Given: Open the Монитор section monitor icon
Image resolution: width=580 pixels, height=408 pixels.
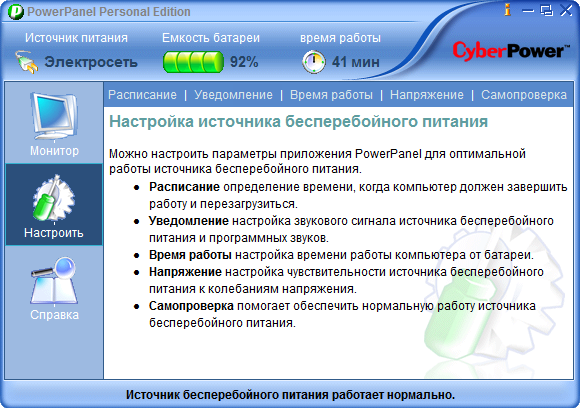Looking at the screenshot, I should point(54,116).
